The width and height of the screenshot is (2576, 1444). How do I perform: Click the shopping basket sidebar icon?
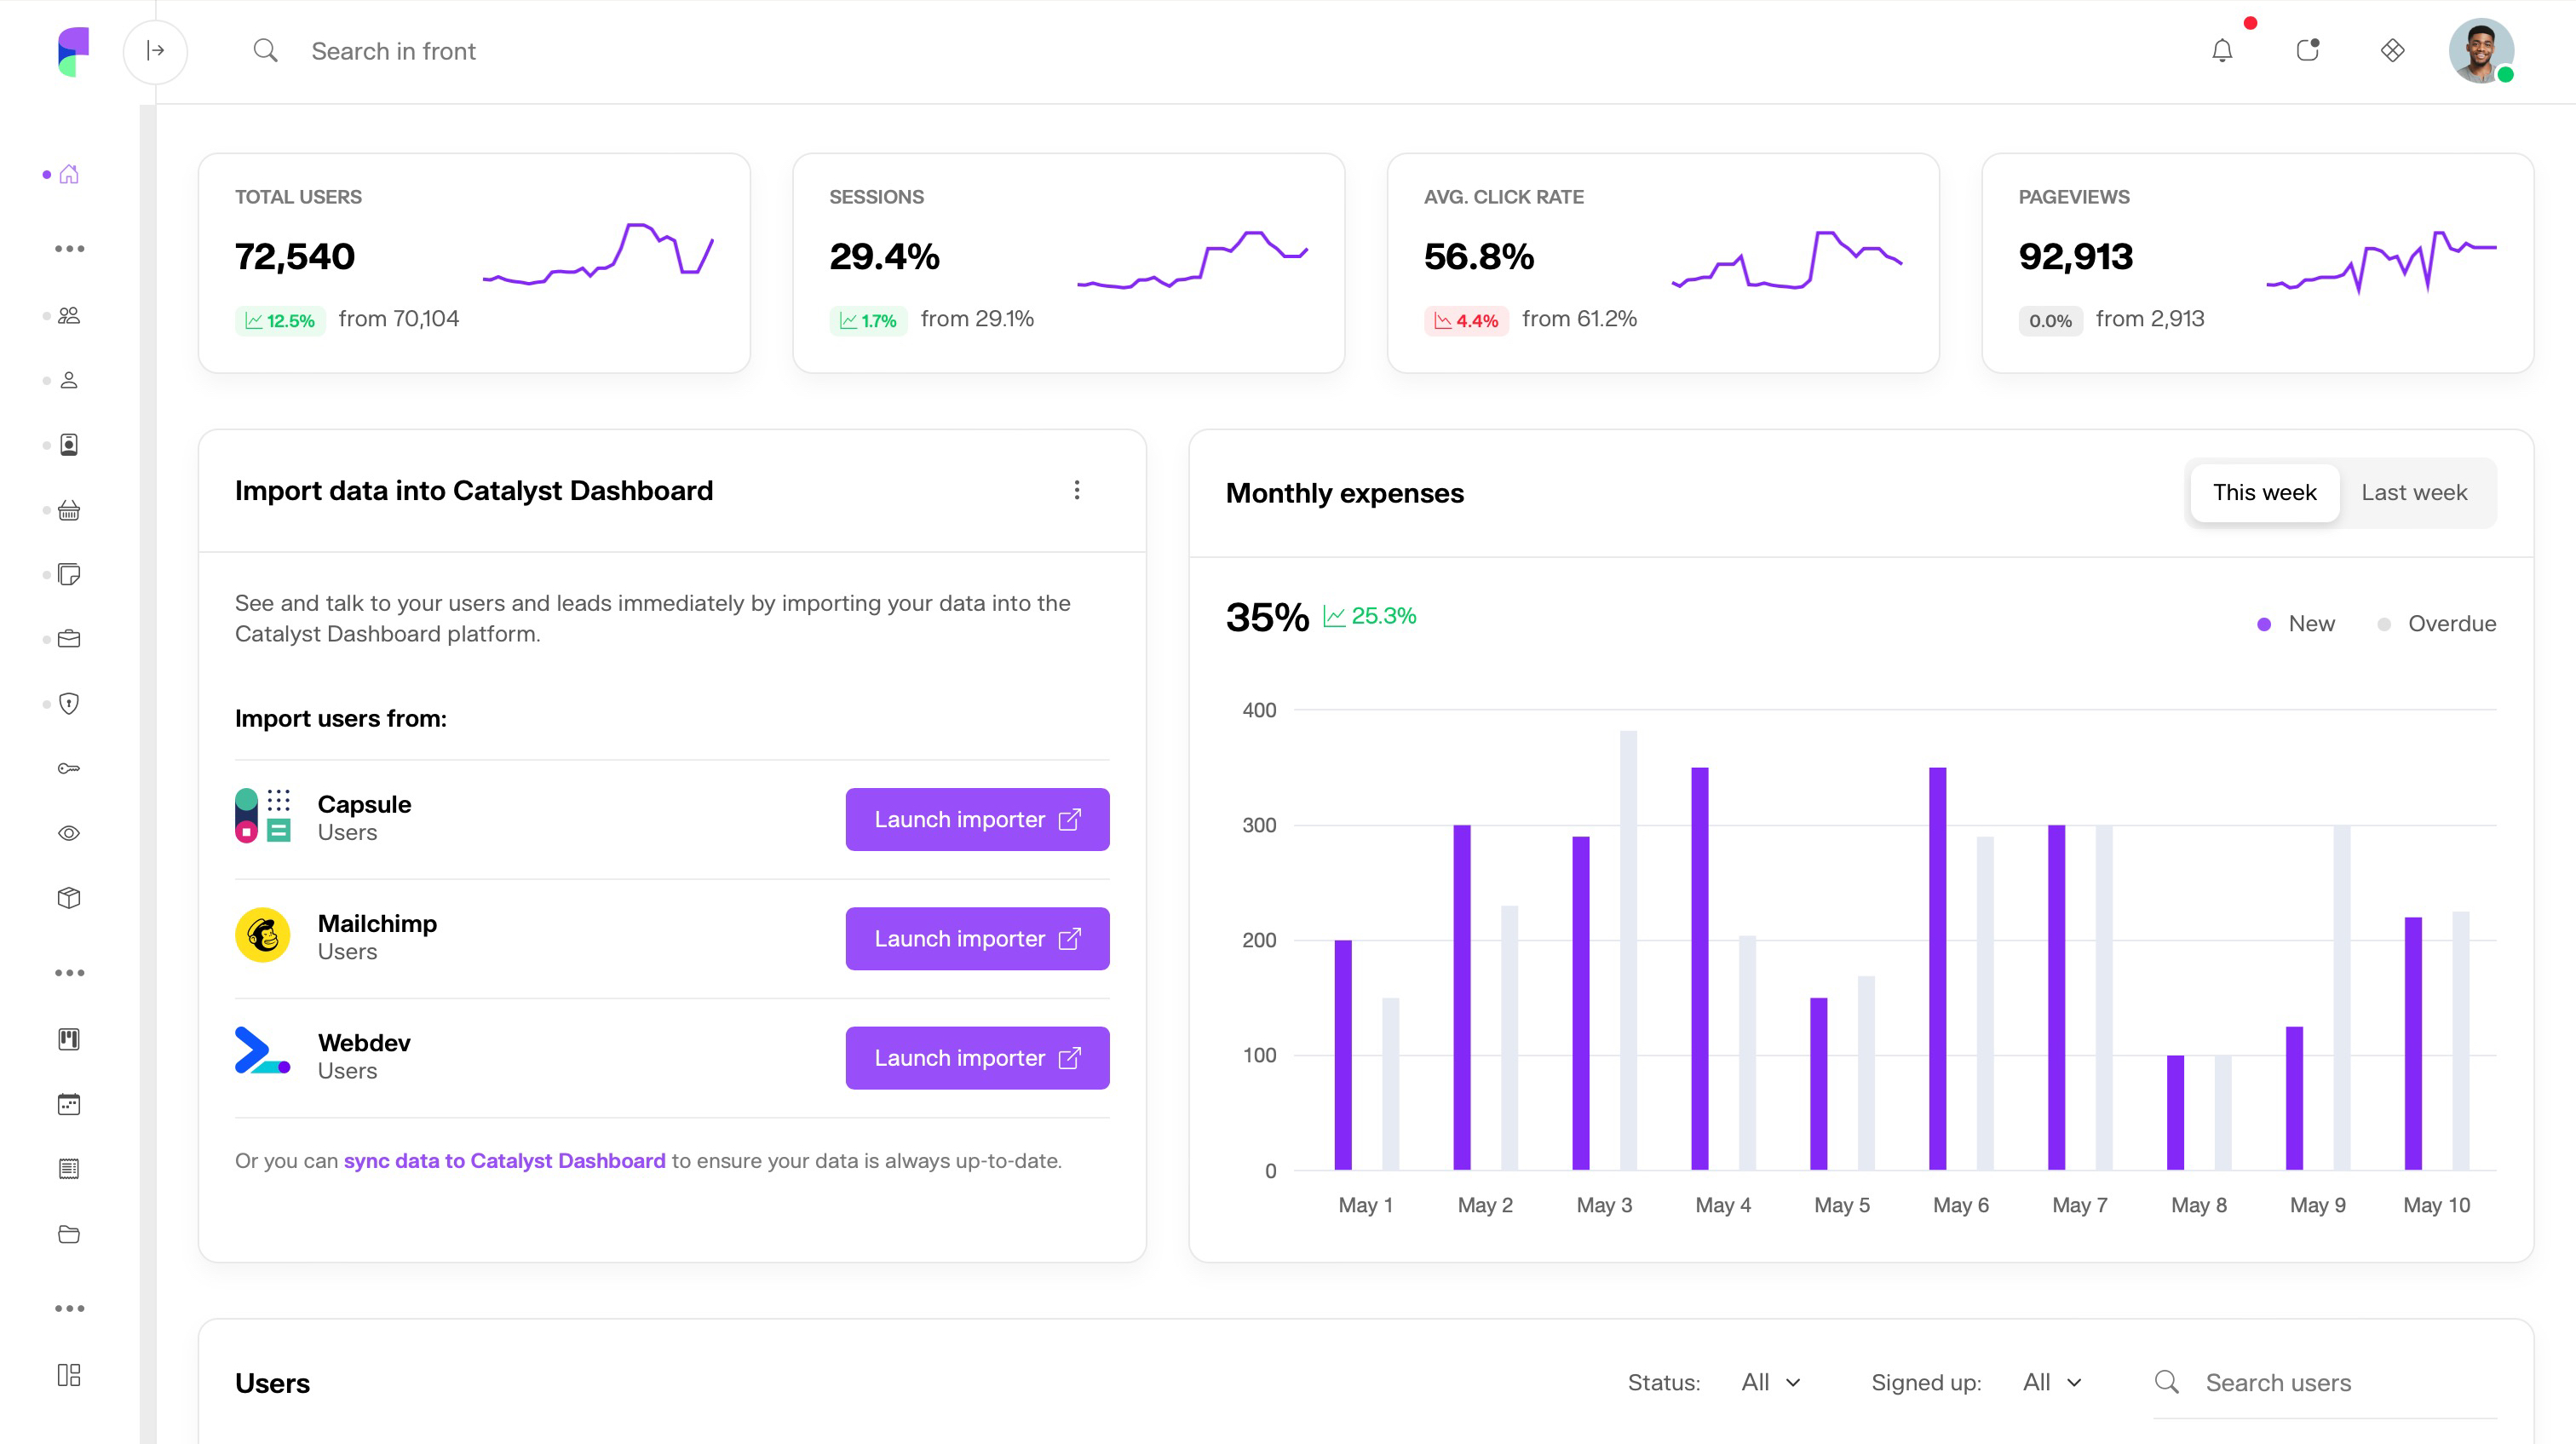(x=69, y=511)
